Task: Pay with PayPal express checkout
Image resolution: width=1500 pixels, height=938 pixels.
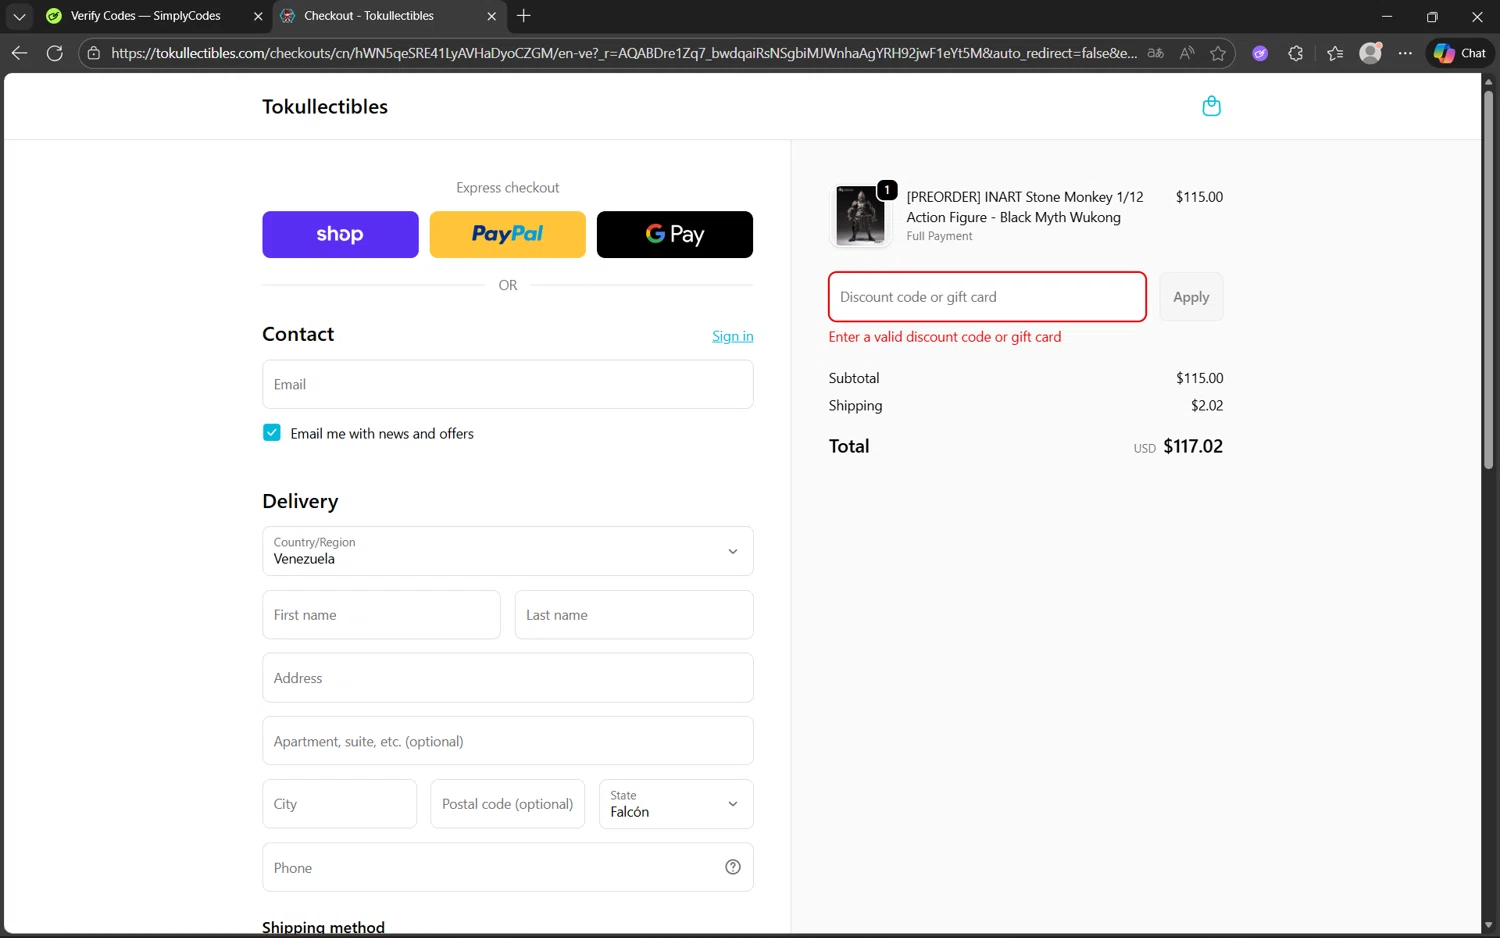Action: 508,234
